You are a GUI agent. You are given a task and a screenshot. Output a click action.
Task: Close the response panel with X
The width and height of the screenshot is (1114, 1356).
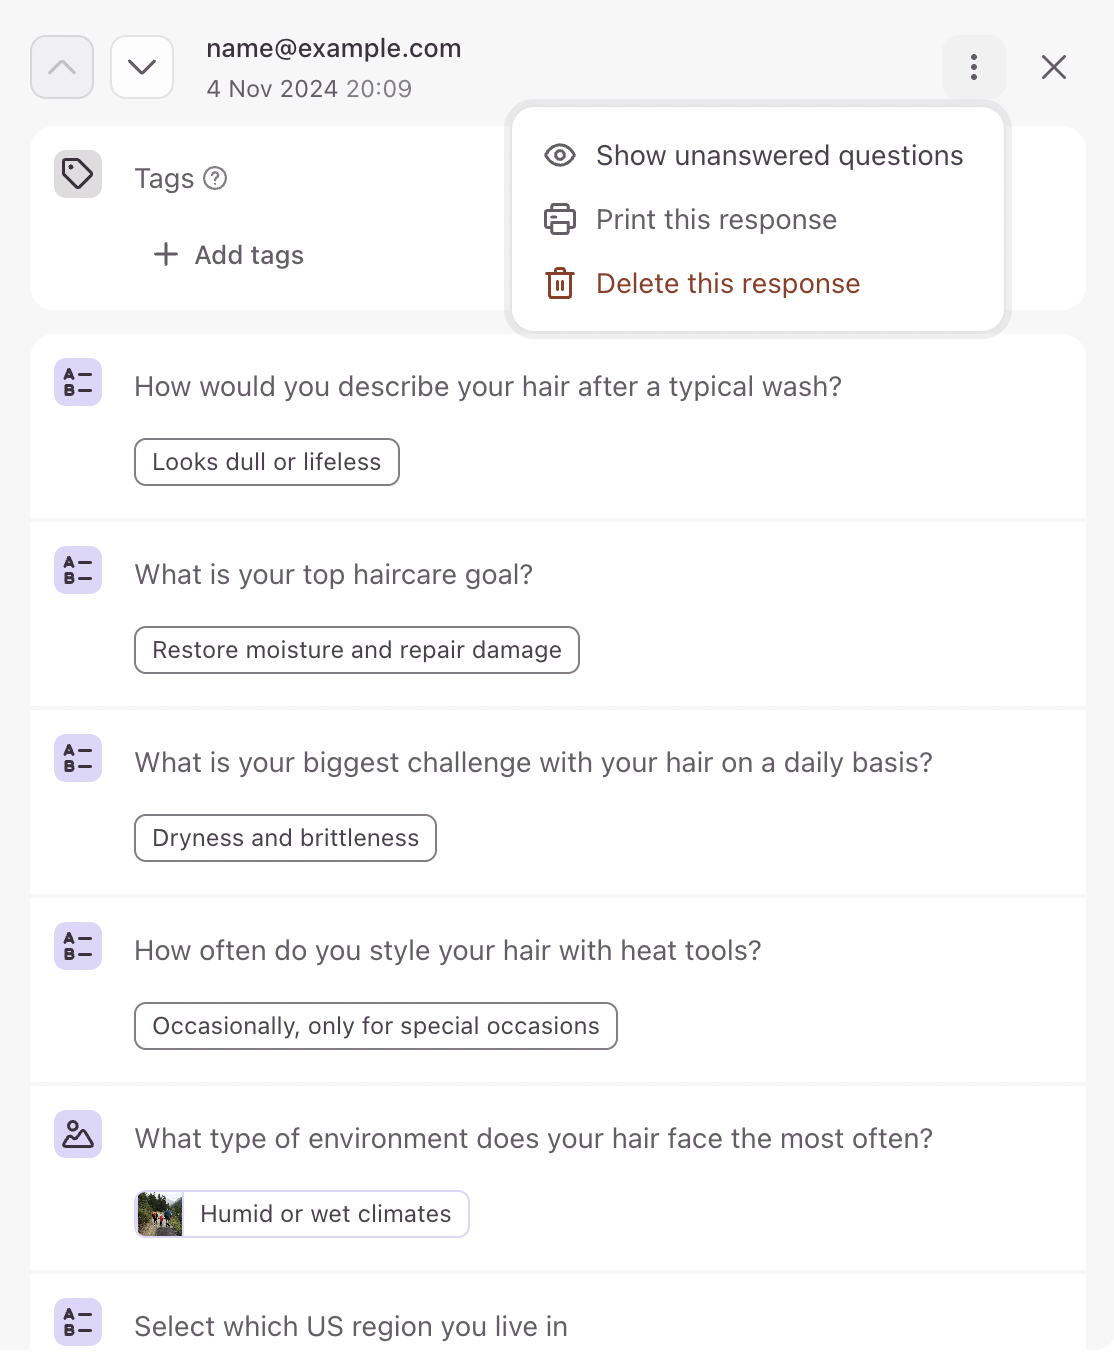tap(1054, 67)
